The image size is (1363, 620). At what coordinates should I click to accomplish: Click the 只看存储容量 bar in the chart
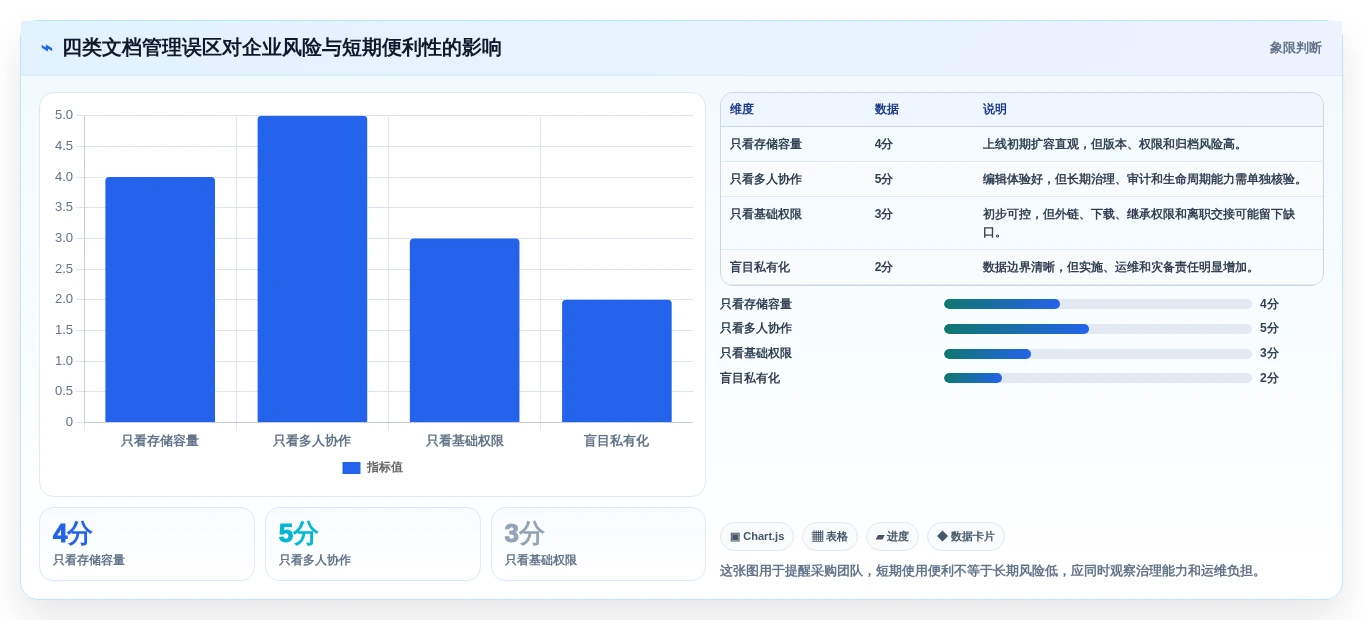click(x=160, y=299)
